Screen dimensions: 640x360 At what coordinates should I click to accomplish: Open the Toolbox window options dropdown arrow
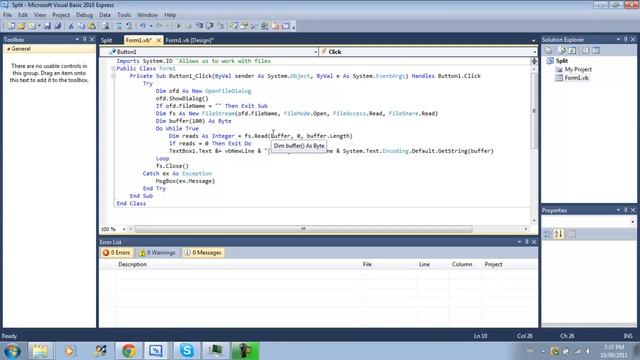[x=77, y=40]
